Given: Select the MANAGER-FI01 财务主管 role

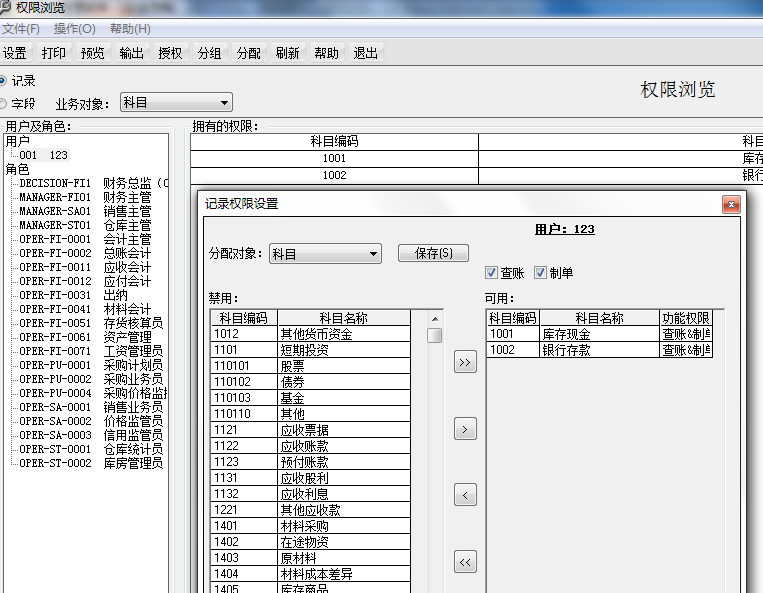Looking at the screenshot, I should click(x=85, y=198).
